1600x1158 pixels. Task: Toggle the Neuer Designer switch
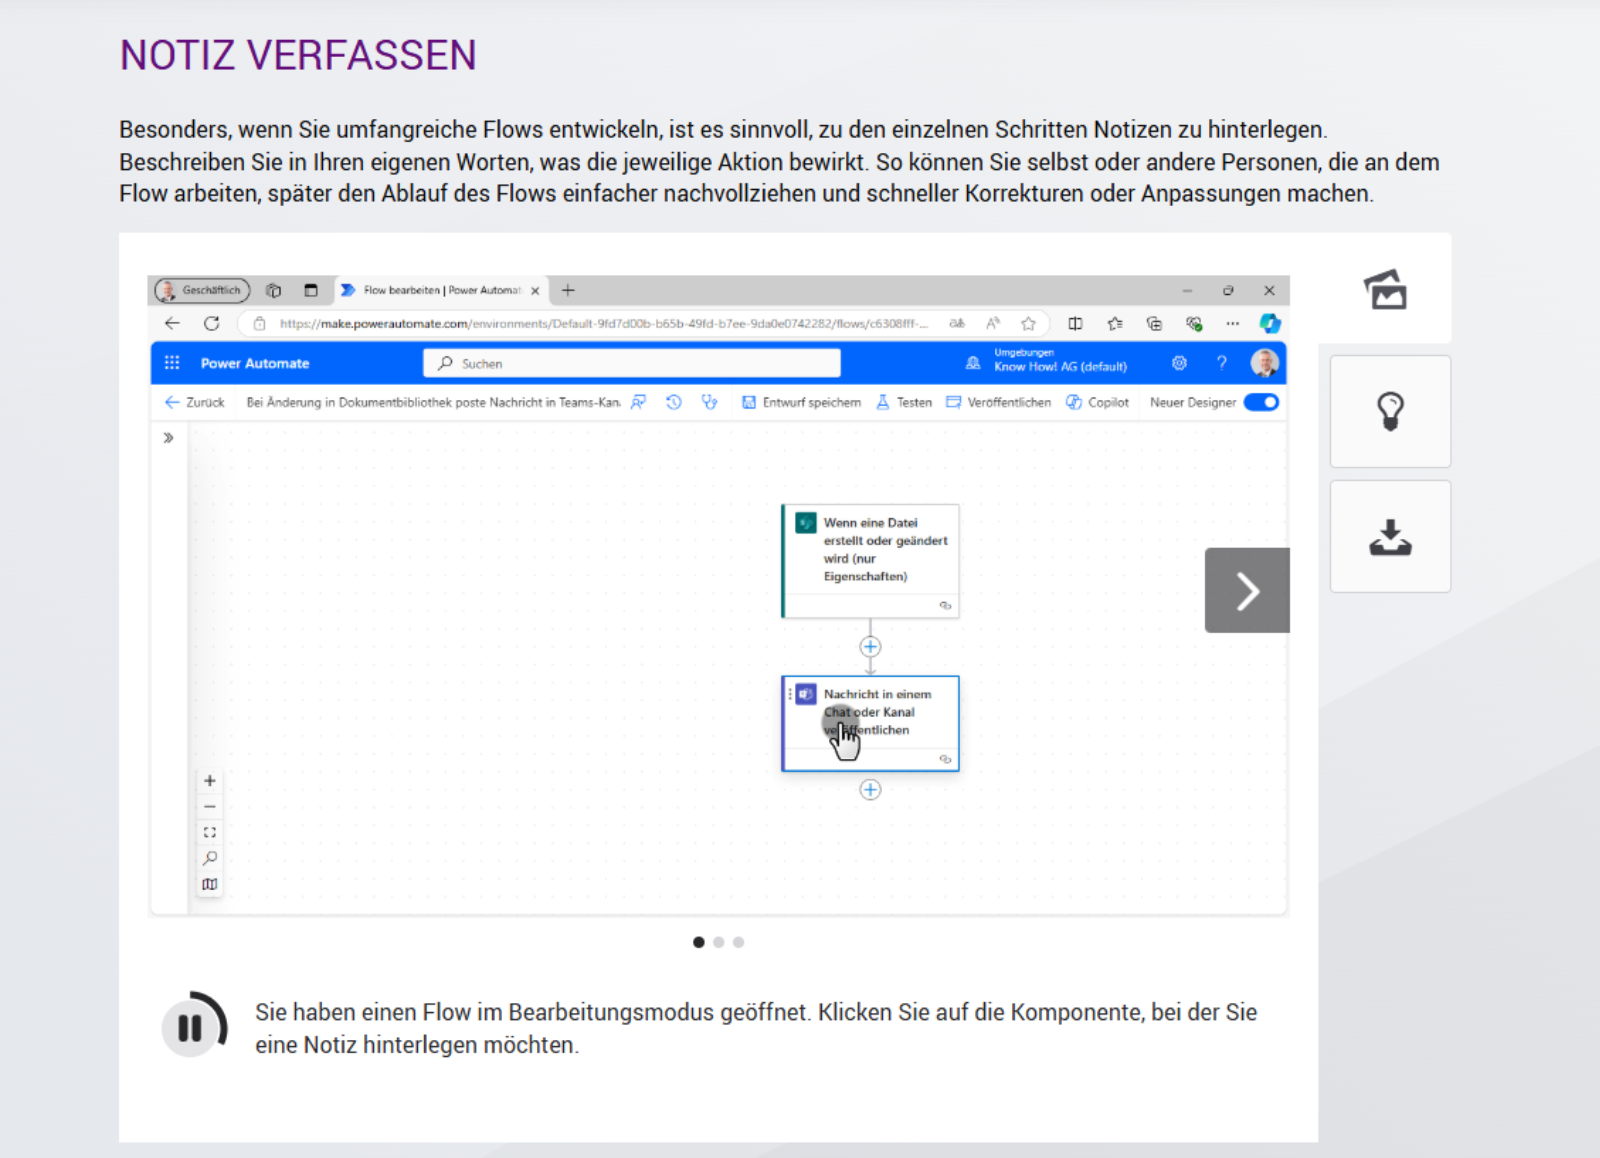point(1261,402)
